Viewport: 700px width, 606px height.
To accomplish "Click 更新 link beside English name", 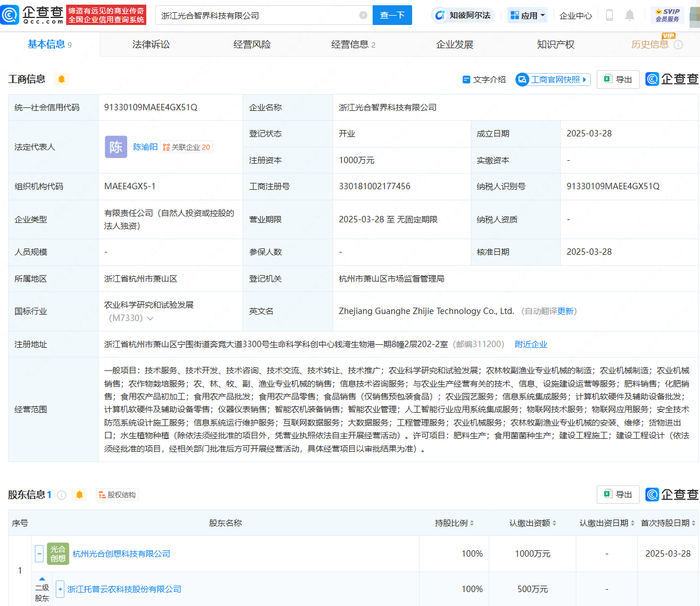I will point(565,311).
